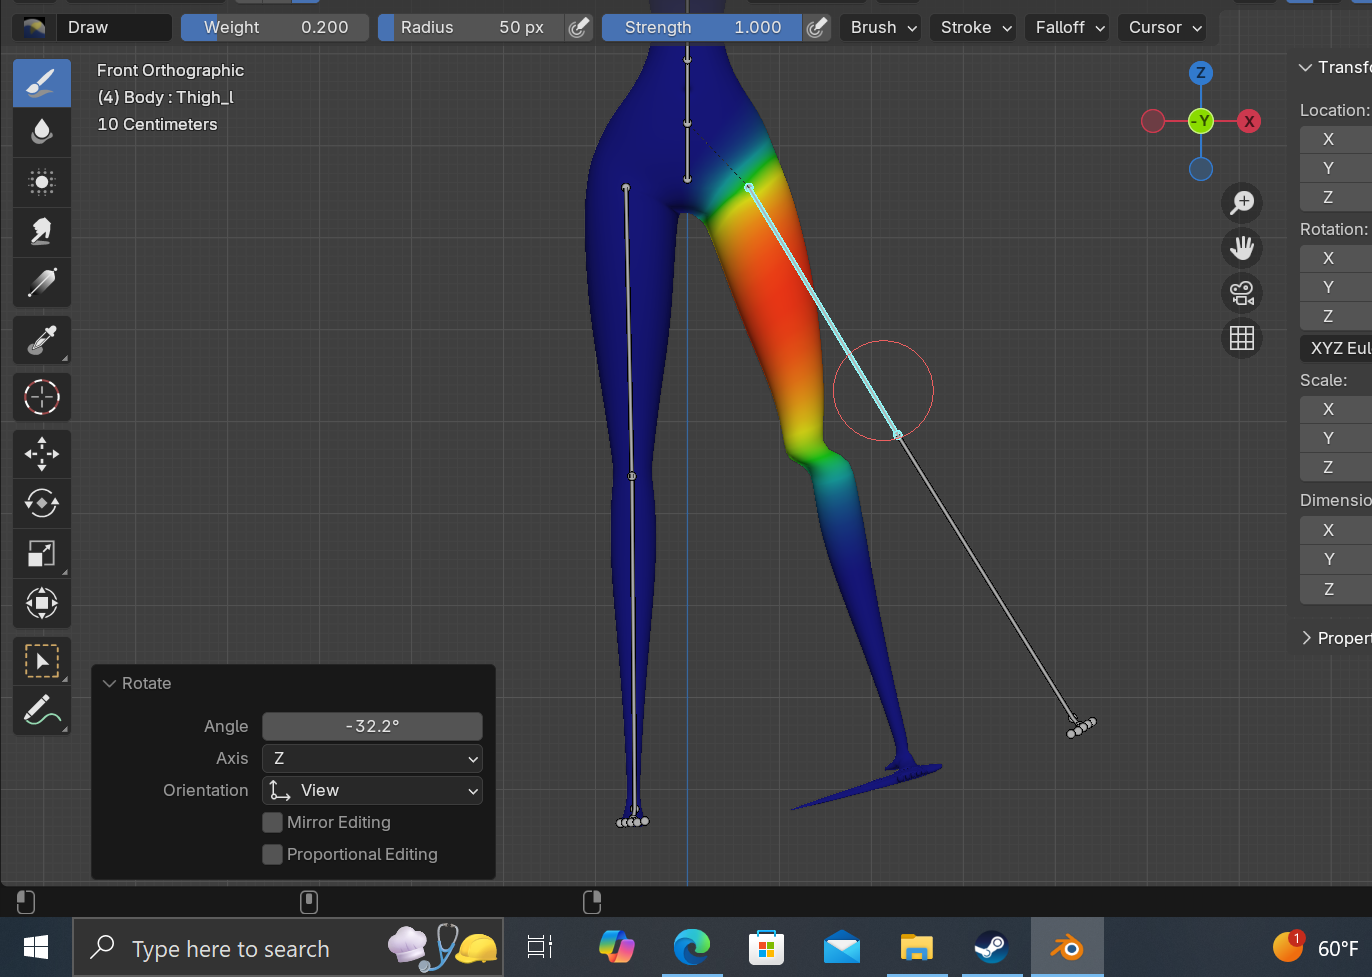The width and height of the screenshot is (1372, 977).
Task: Select the Blur weight tool
Action: (x=42, y=132)
